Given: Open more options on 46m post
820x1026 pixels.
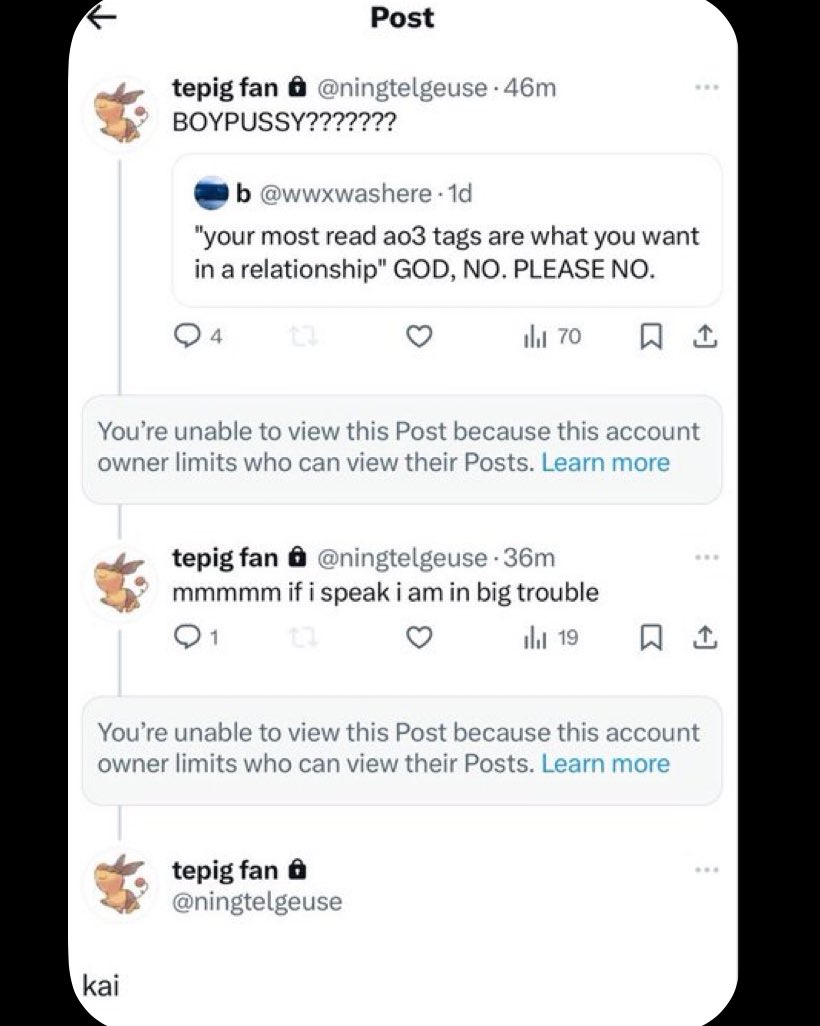Looking at the screenshot, I should coord(707,87).
